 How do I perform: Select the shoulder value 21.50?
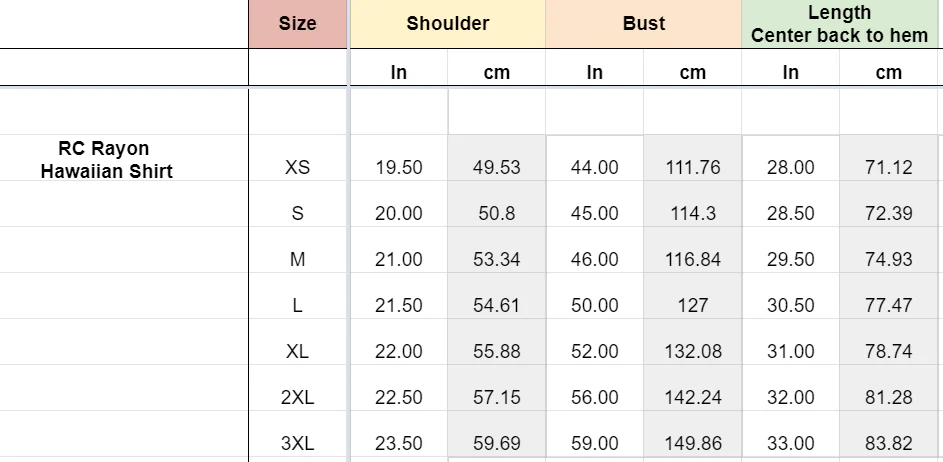click(398, 305)
